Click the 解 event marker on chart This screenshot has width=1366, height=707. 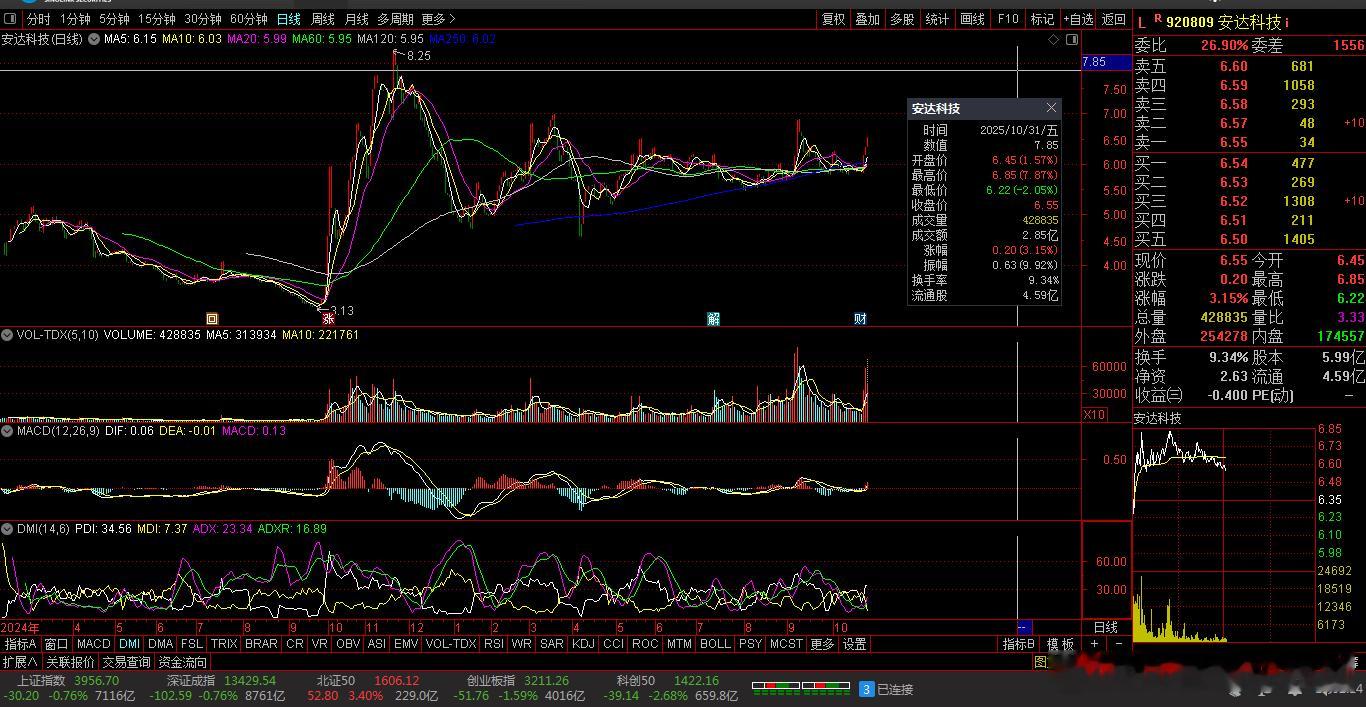pyautogui.click(x=713, y=318)
